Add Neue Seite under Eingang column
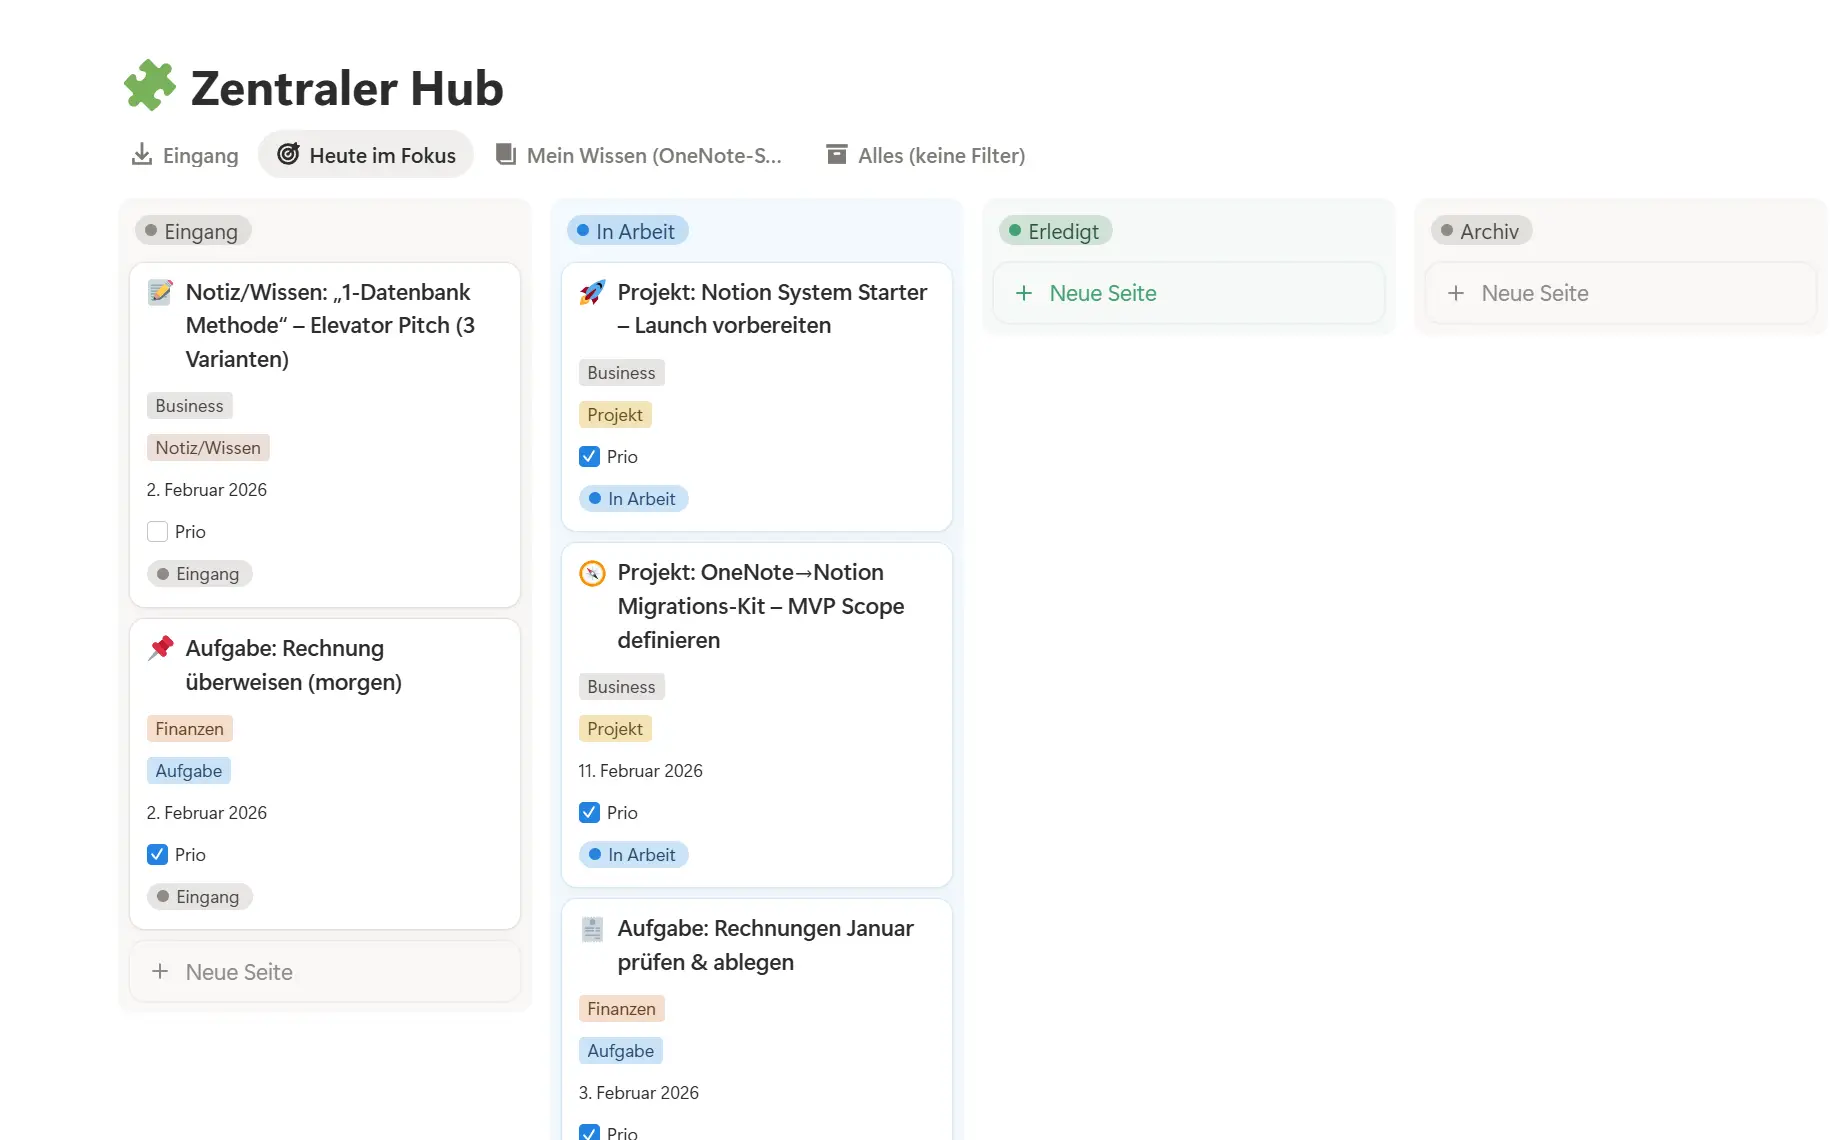This screenshot has width=1834, height=1140. tap(238, 972)
